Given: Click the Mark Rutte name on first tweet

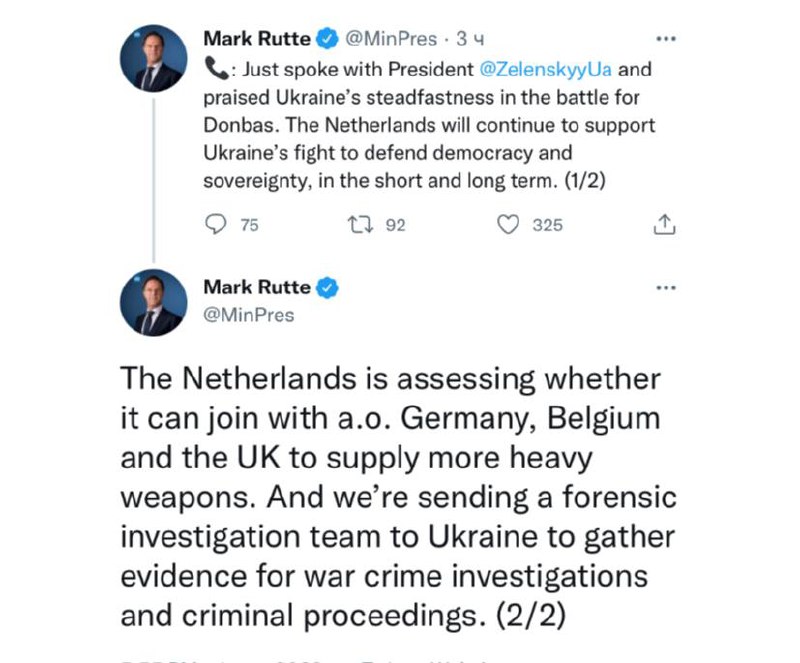Looking at the screenshot, I should (257, 39).
